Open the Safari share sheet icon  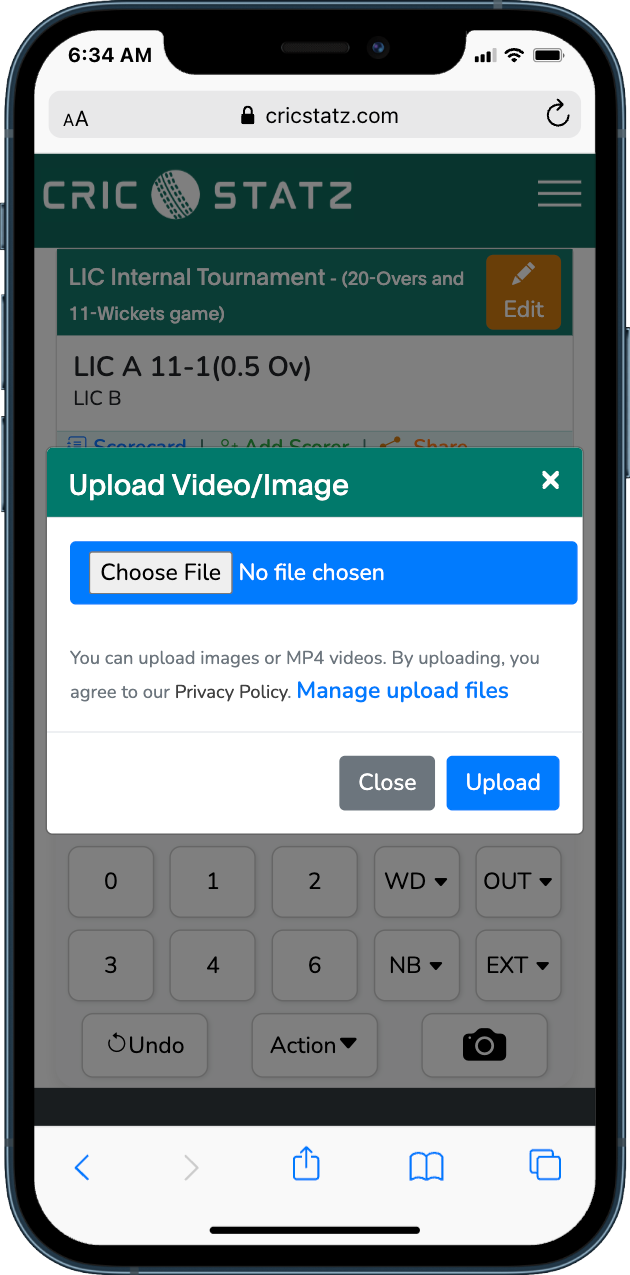tap(306, 1164)
